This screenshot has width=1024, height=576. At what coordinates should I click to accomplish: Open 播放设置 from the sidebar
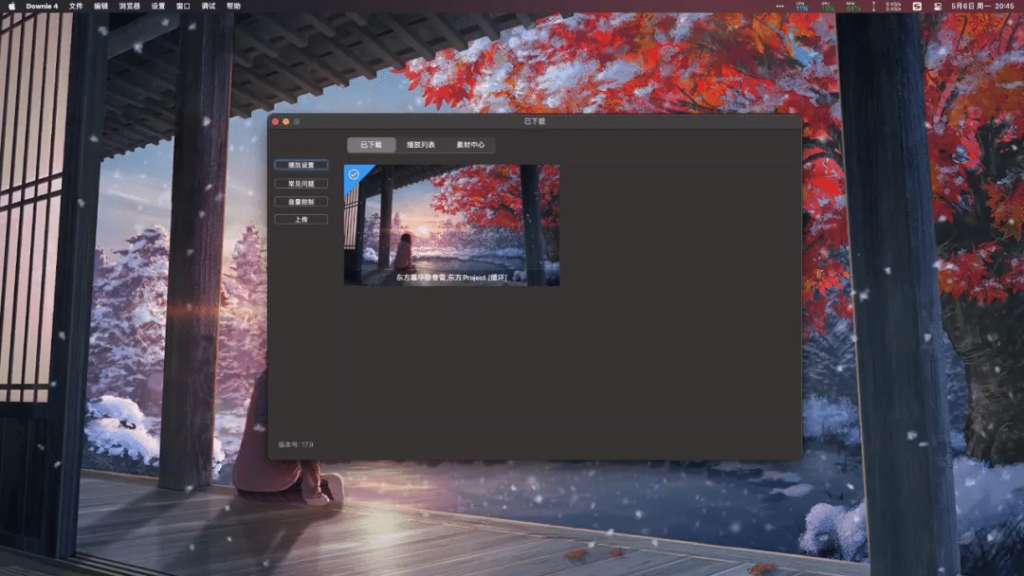point(300,163)
